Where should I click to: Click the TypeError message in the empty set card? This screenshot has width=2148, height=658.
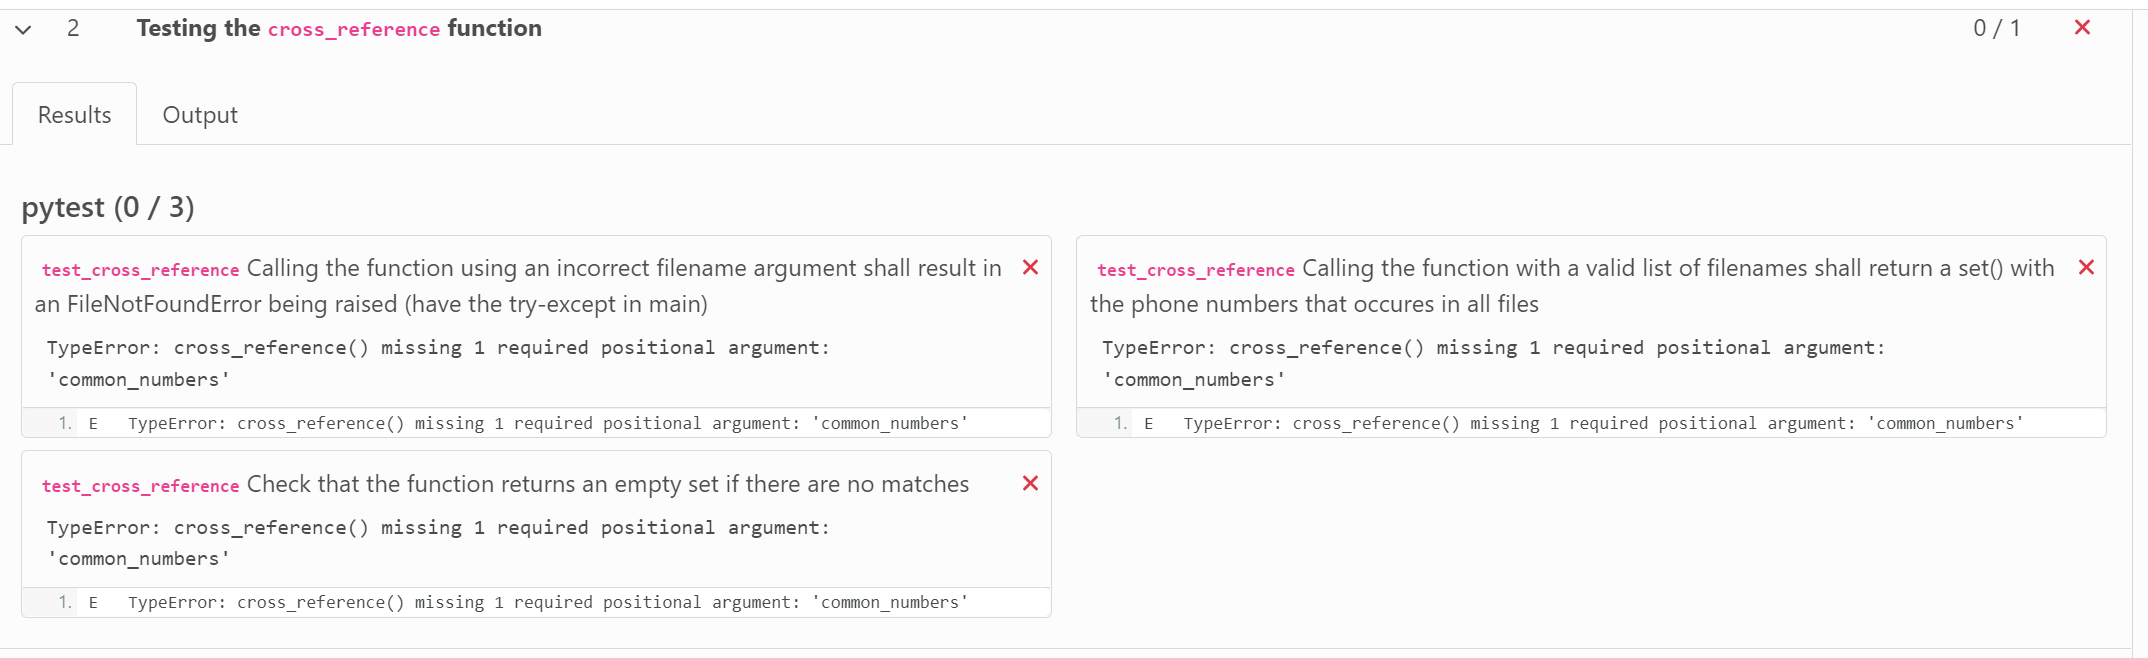[438, 543]
